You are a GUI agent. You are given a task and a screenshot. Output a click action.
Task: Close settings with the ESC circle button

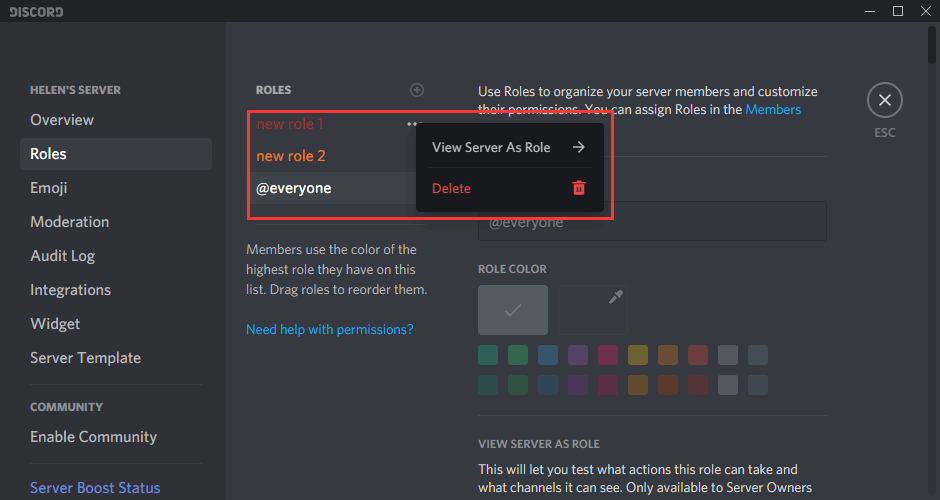click(x=884, y=100)
